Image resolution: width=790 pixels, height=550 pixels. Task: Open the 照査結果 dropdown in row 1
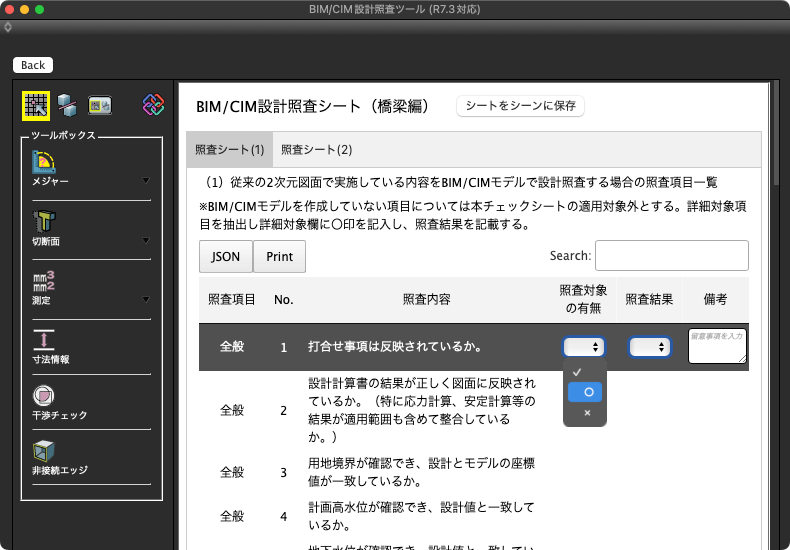[x=649, y=347]
